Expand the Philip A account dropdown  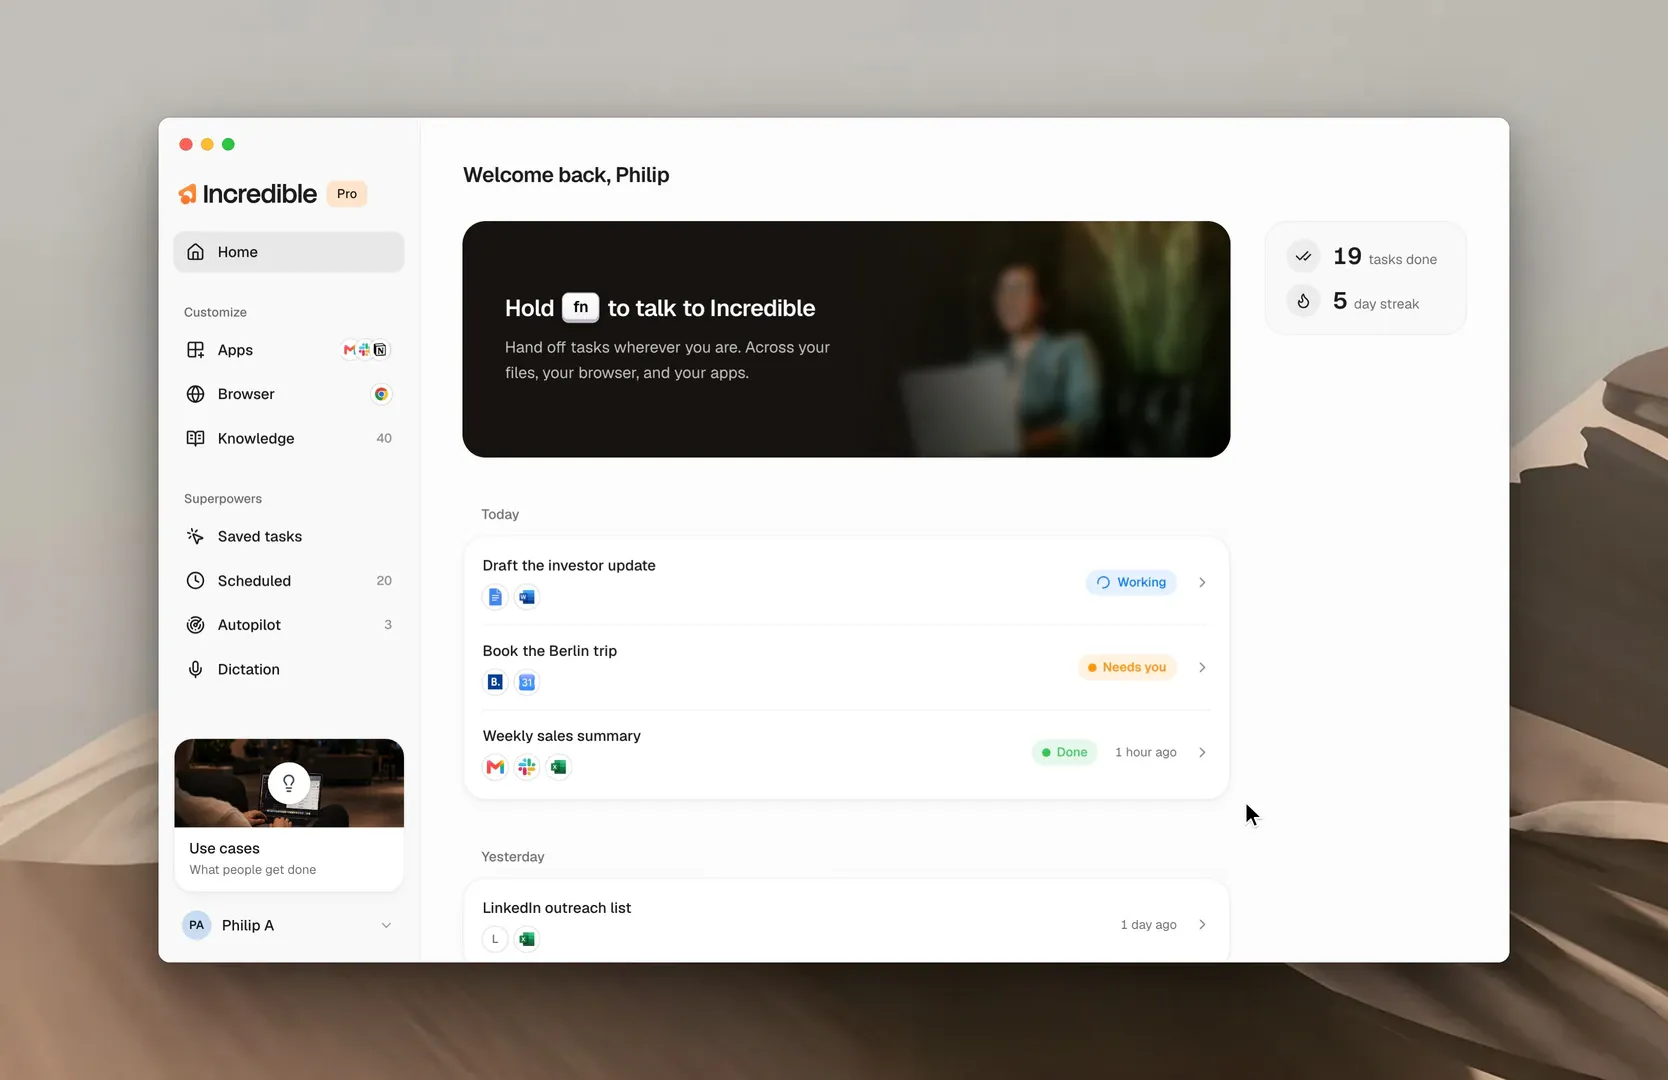pyautogui.click(x=386, y=925)
